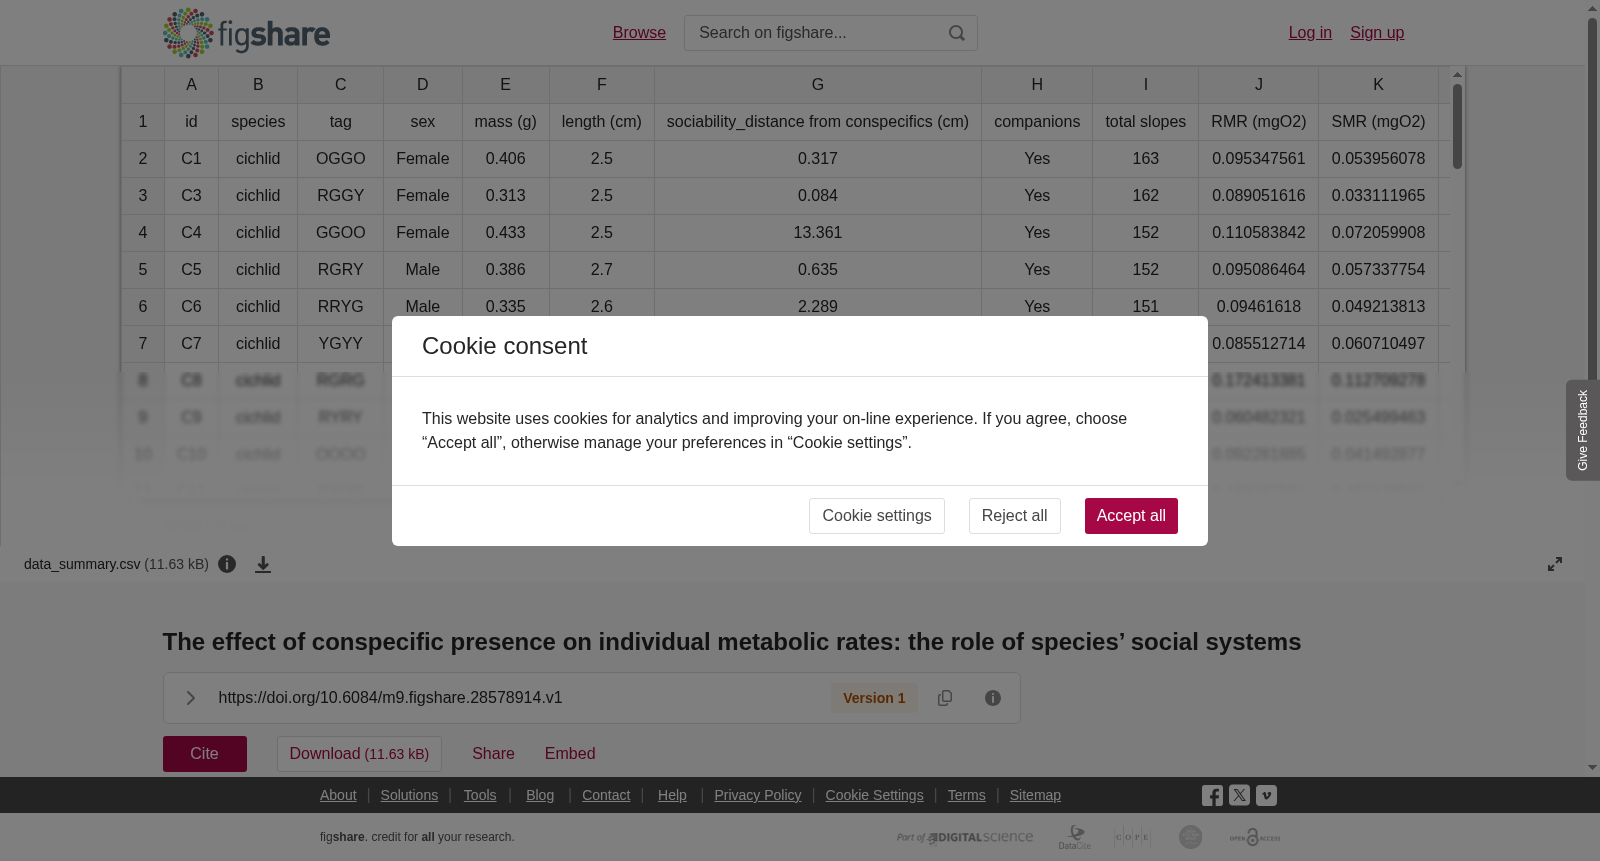
Task: Click row number 3
Action: 143,196
